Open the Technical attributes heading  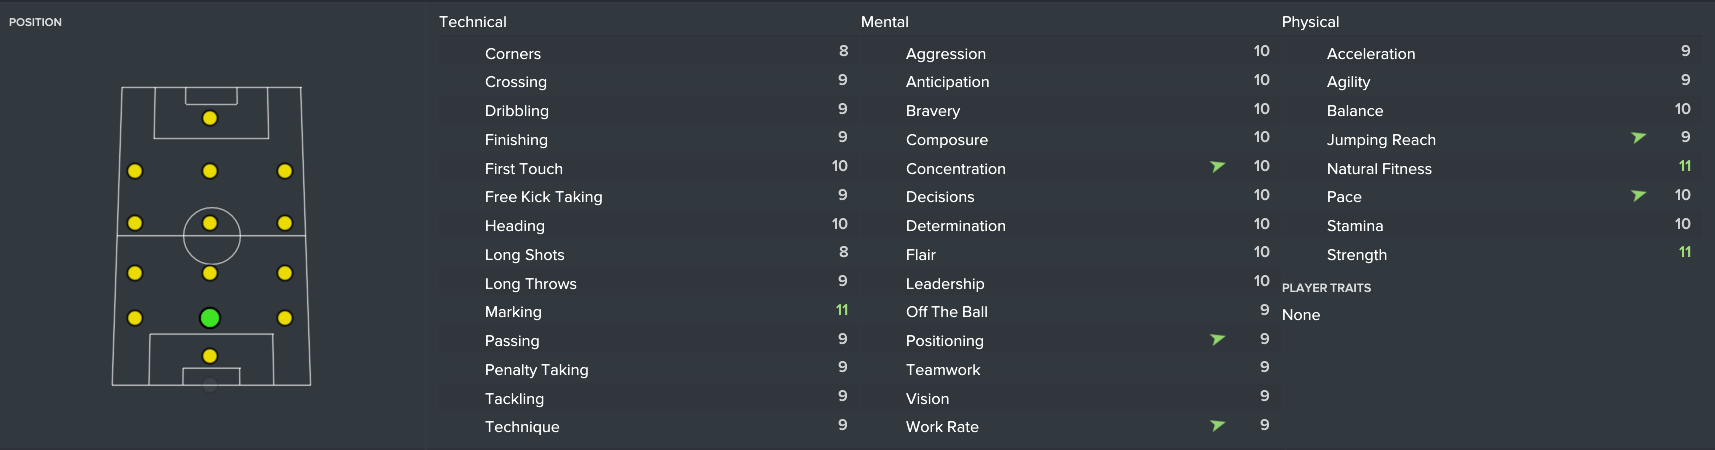pos(473,22)
